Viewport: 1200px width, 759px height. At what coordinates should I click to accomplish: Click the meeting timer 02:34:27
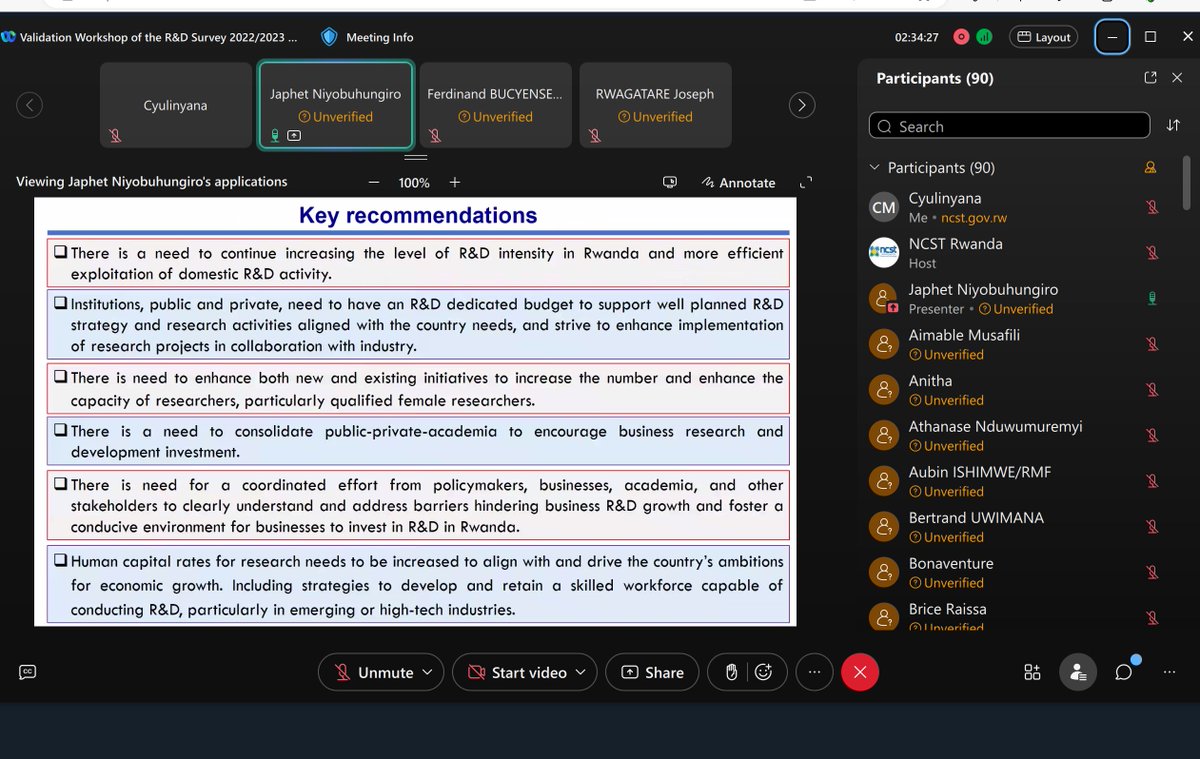pyautogui.click(x=916, y=37)
